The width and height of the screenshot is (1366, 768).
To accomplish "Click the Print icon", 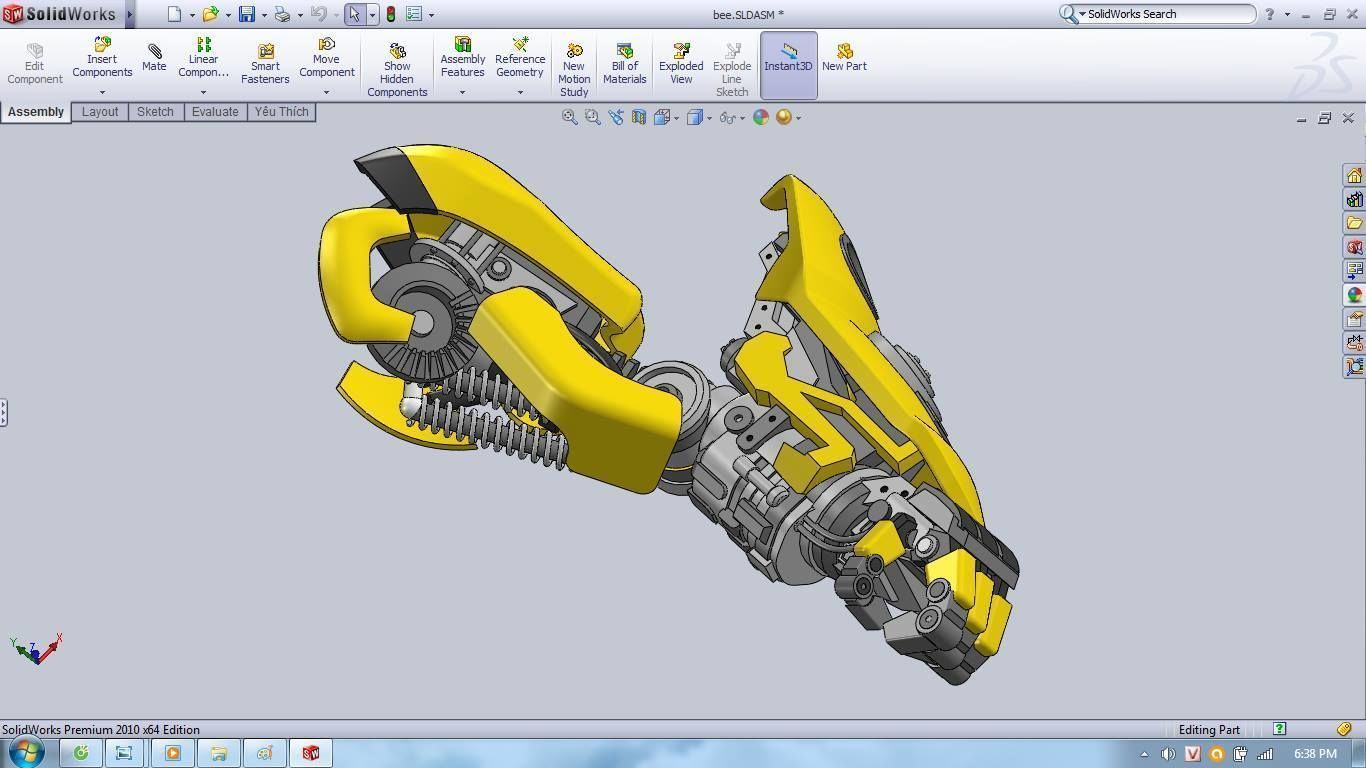I will [x=282, y=14].
